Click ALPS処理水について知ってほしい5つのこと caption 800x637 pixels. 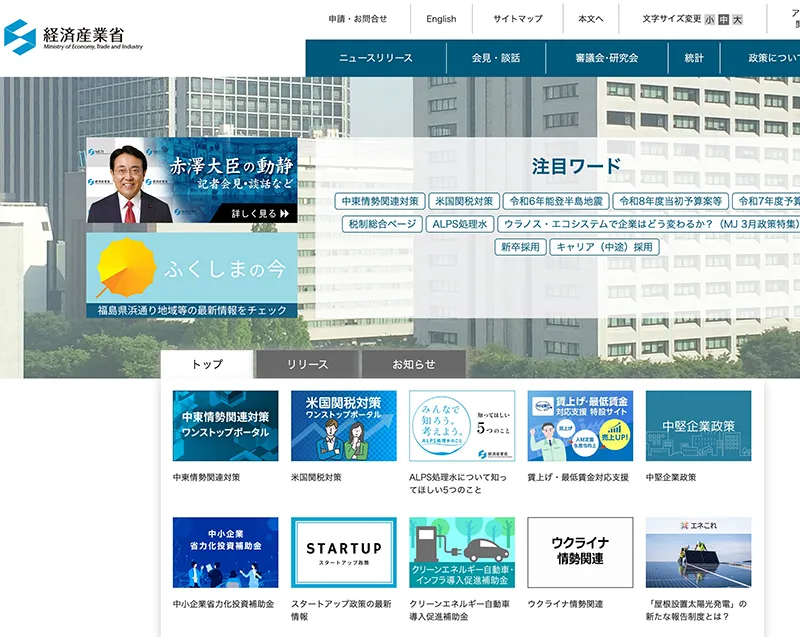click(458, 483)
